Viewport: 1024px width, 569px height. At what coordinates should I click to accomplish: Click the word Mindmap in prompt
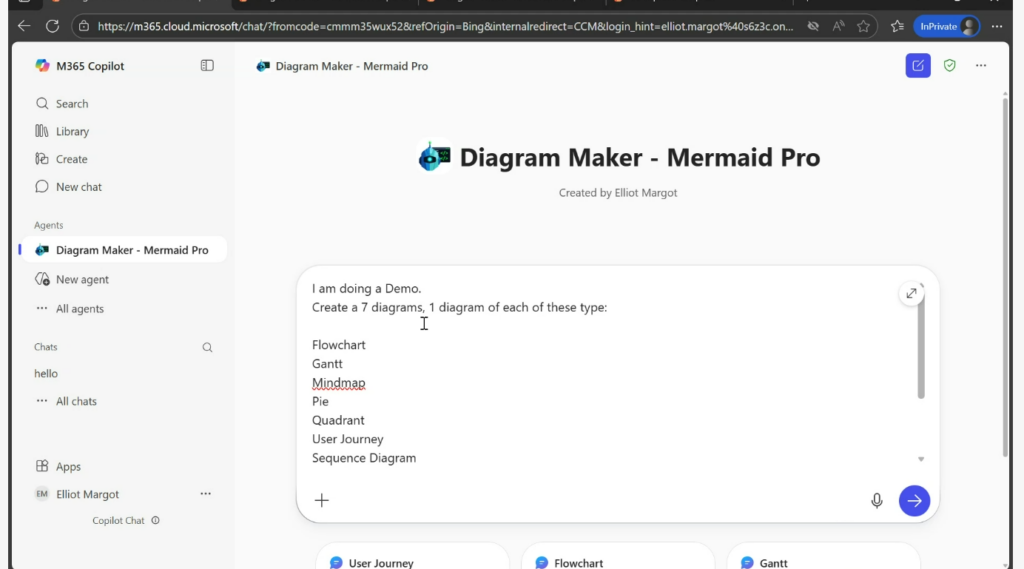click(x=338, y=383)
